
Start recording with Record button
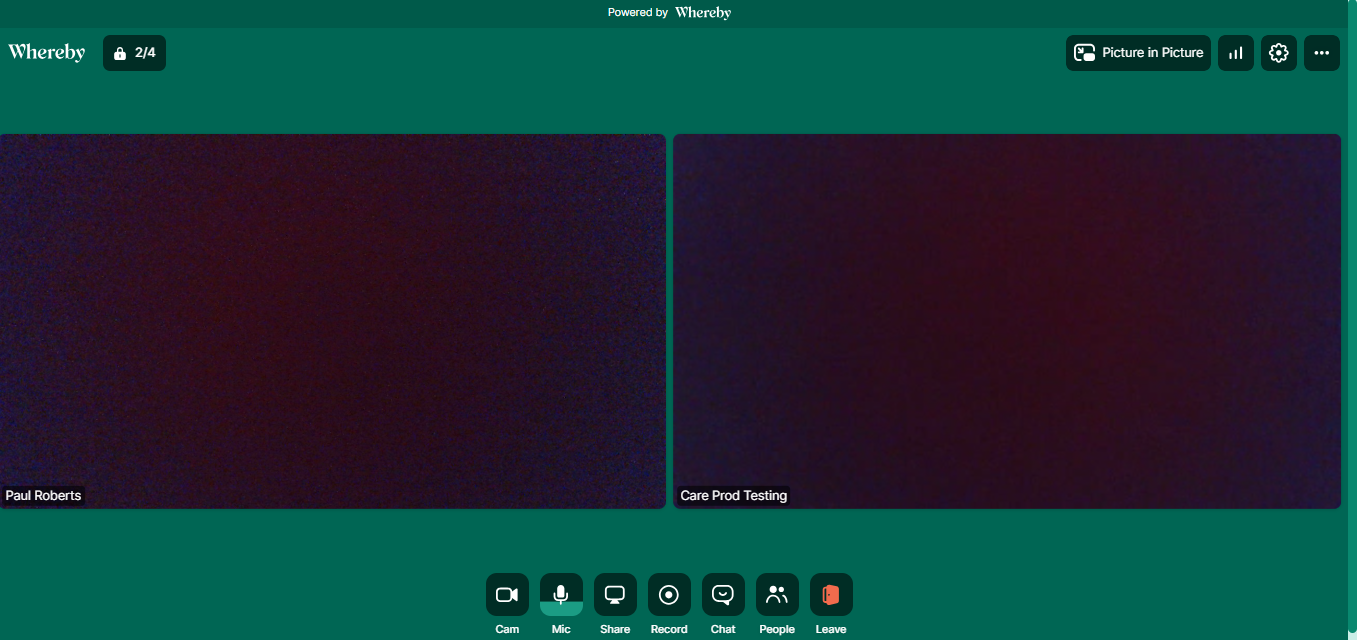click(669, 594)
